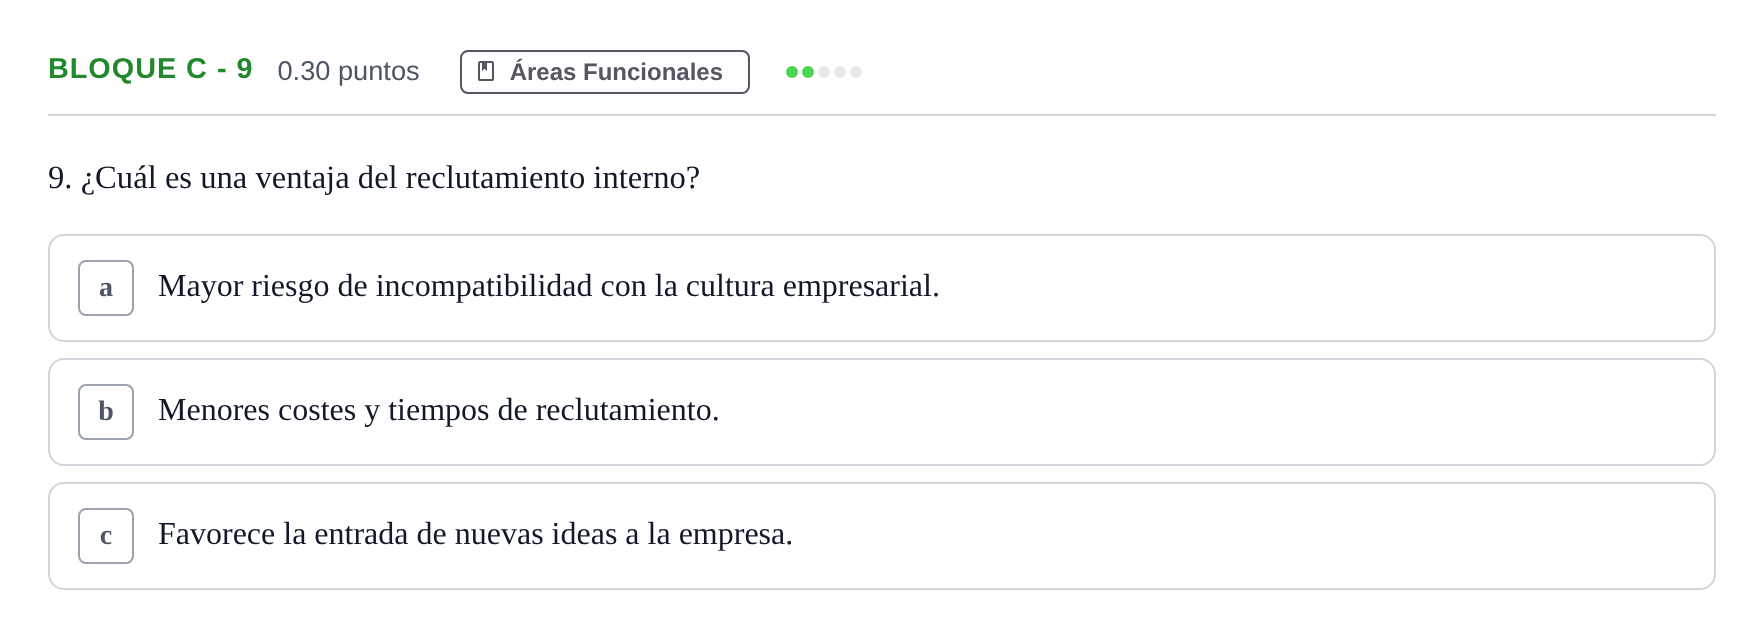Click the question text about reclutamiento interno

tap(390, 178)
